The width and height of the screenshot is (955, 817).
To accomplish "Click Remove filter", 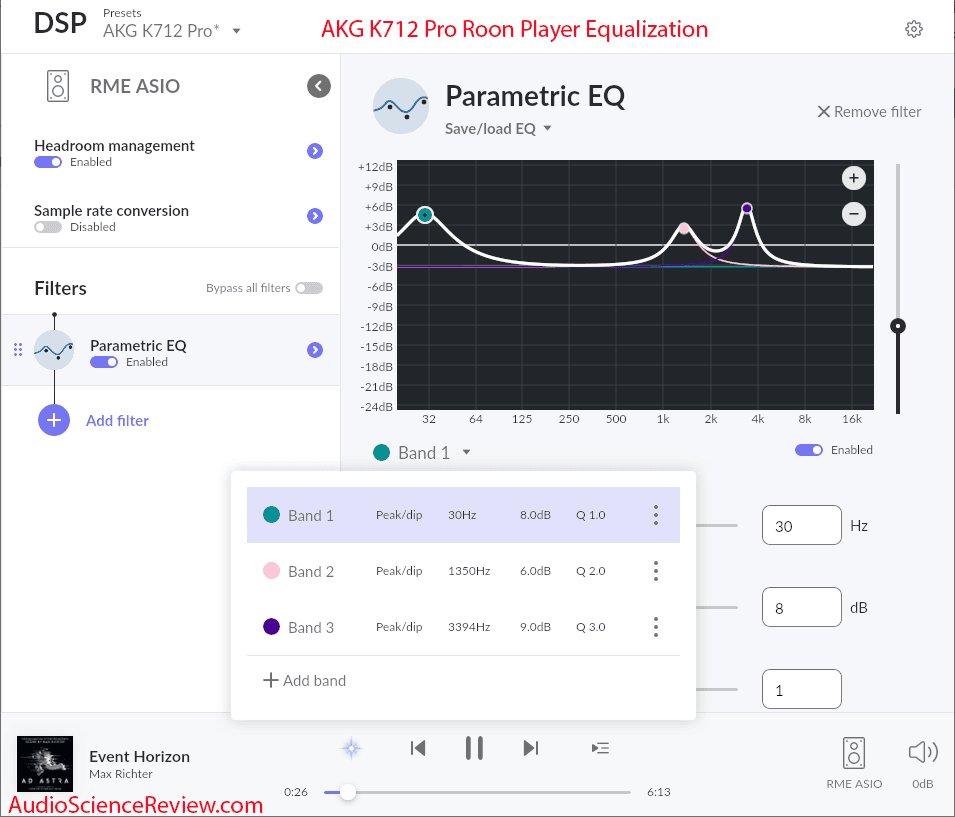I will [x=869, y=112].
